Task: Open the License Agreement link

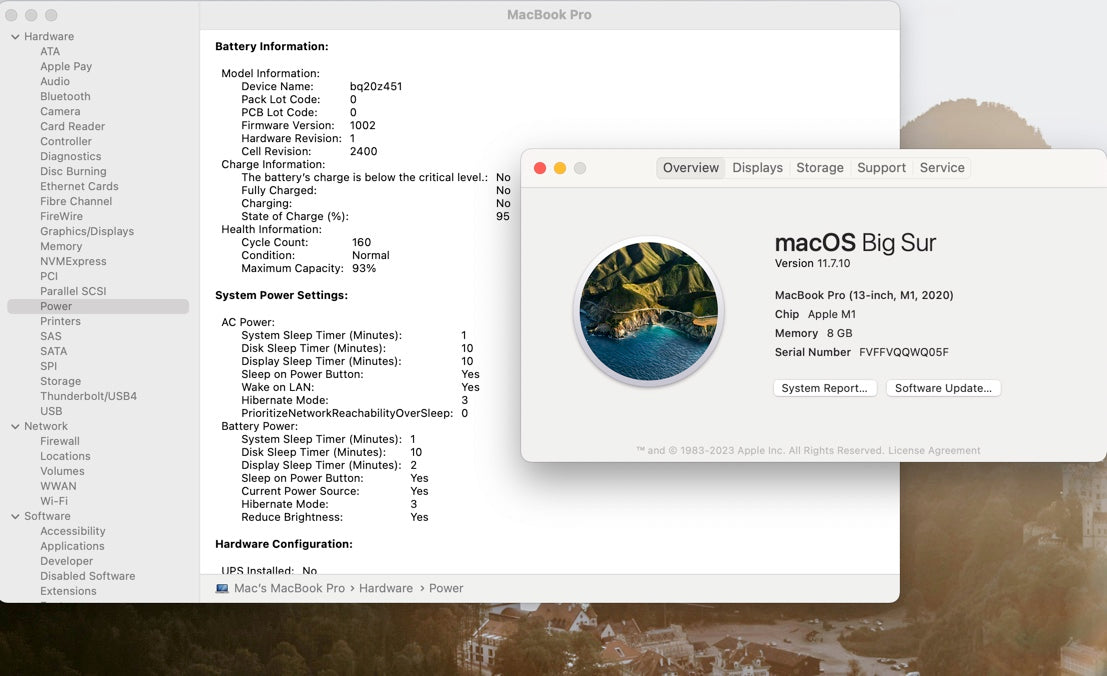Action: point(934,451)
